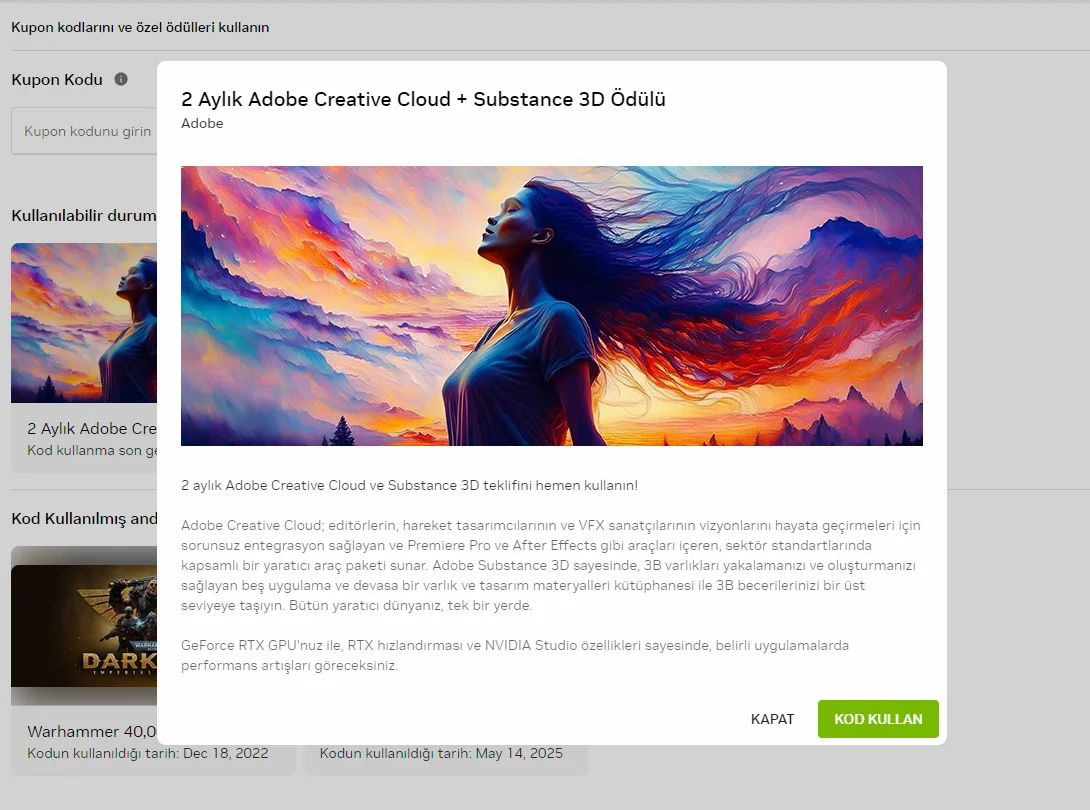Click 'Kodun kullanıldığı tarih: May 14, 2025'
The image size is (1090, 810).
[x=441, y=753]
